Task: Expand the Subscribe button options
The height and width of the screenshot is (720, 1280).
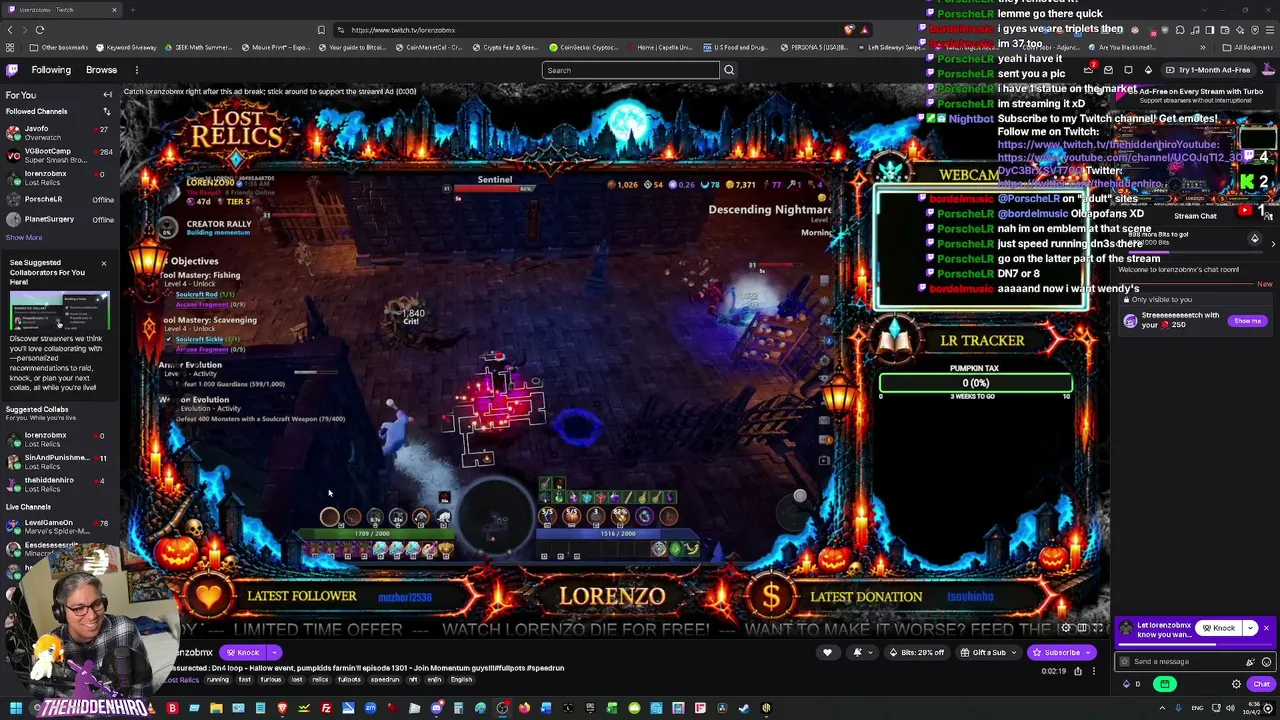Action: [x=1089, y=652]
